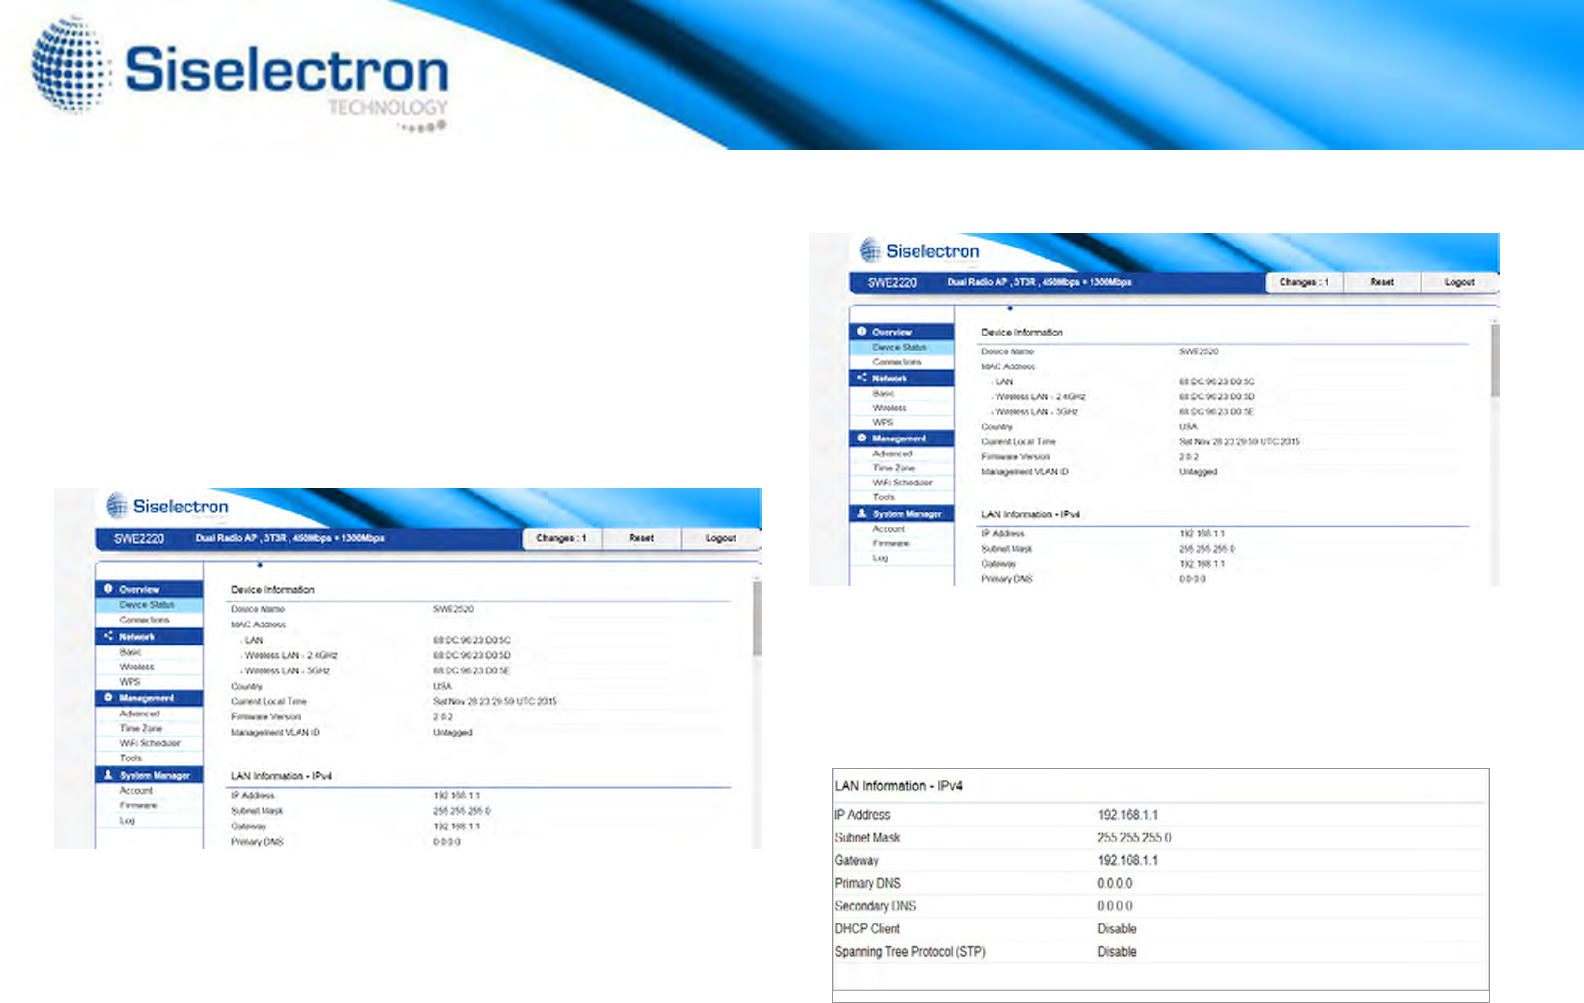Image resolution: width=1584 pixels, height=1003 pixels.
Task: Open Firmware in the left screenshot sidebar
Action: 149,806
